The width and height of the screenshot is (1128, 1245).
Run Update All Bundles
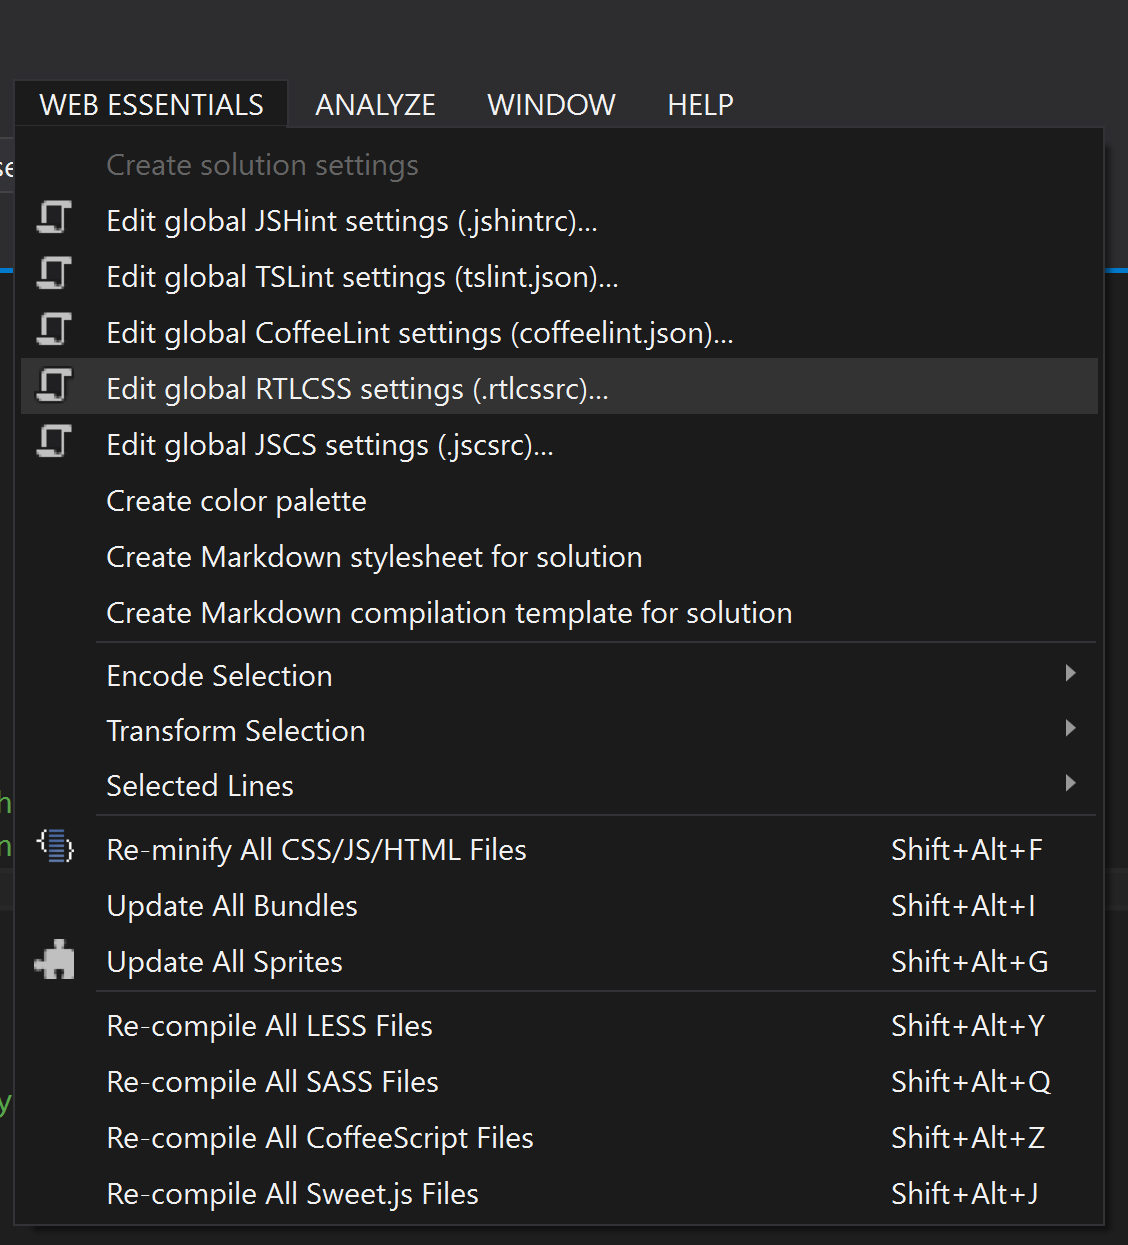(232, 906)
